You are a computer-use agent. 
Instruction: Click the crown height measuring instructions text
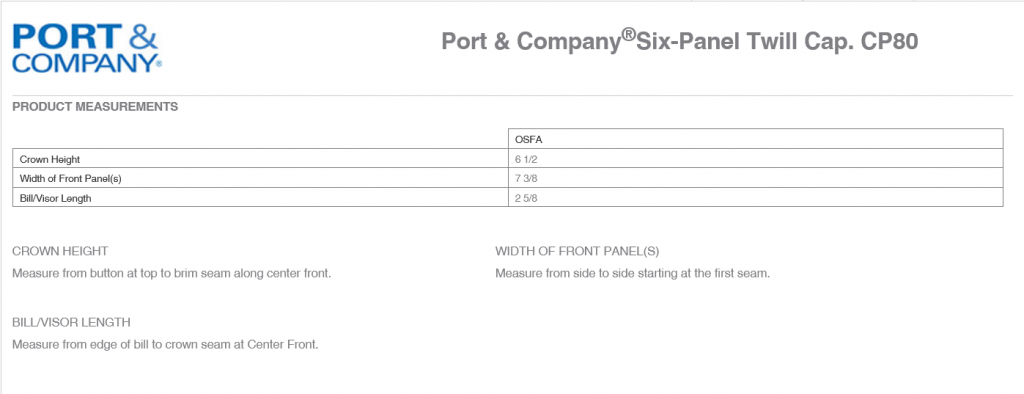click(172, 273)
